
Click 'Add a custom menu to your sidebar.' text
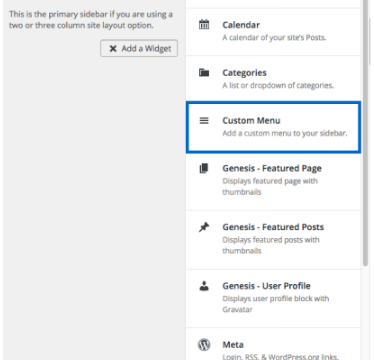pos(285,133)
